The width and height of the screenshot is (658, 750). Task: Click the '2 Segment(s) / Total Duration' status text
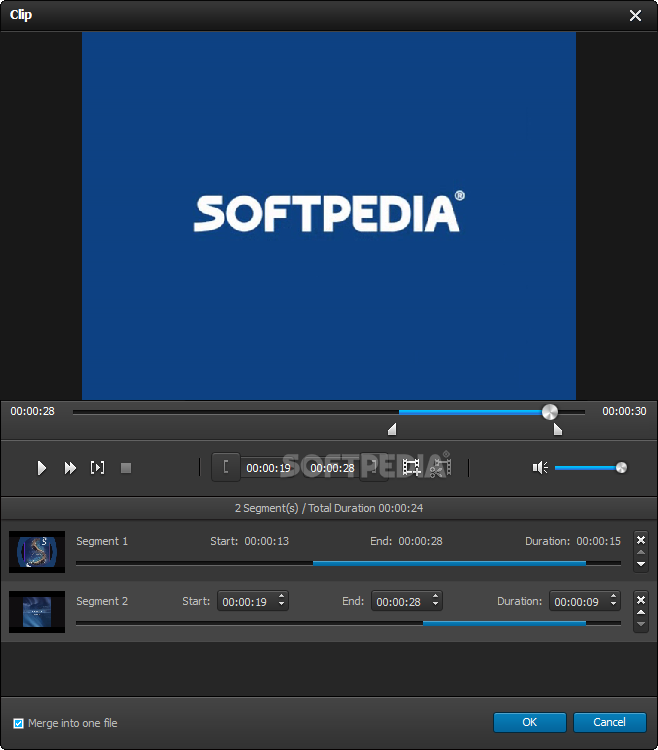(329, 508)
